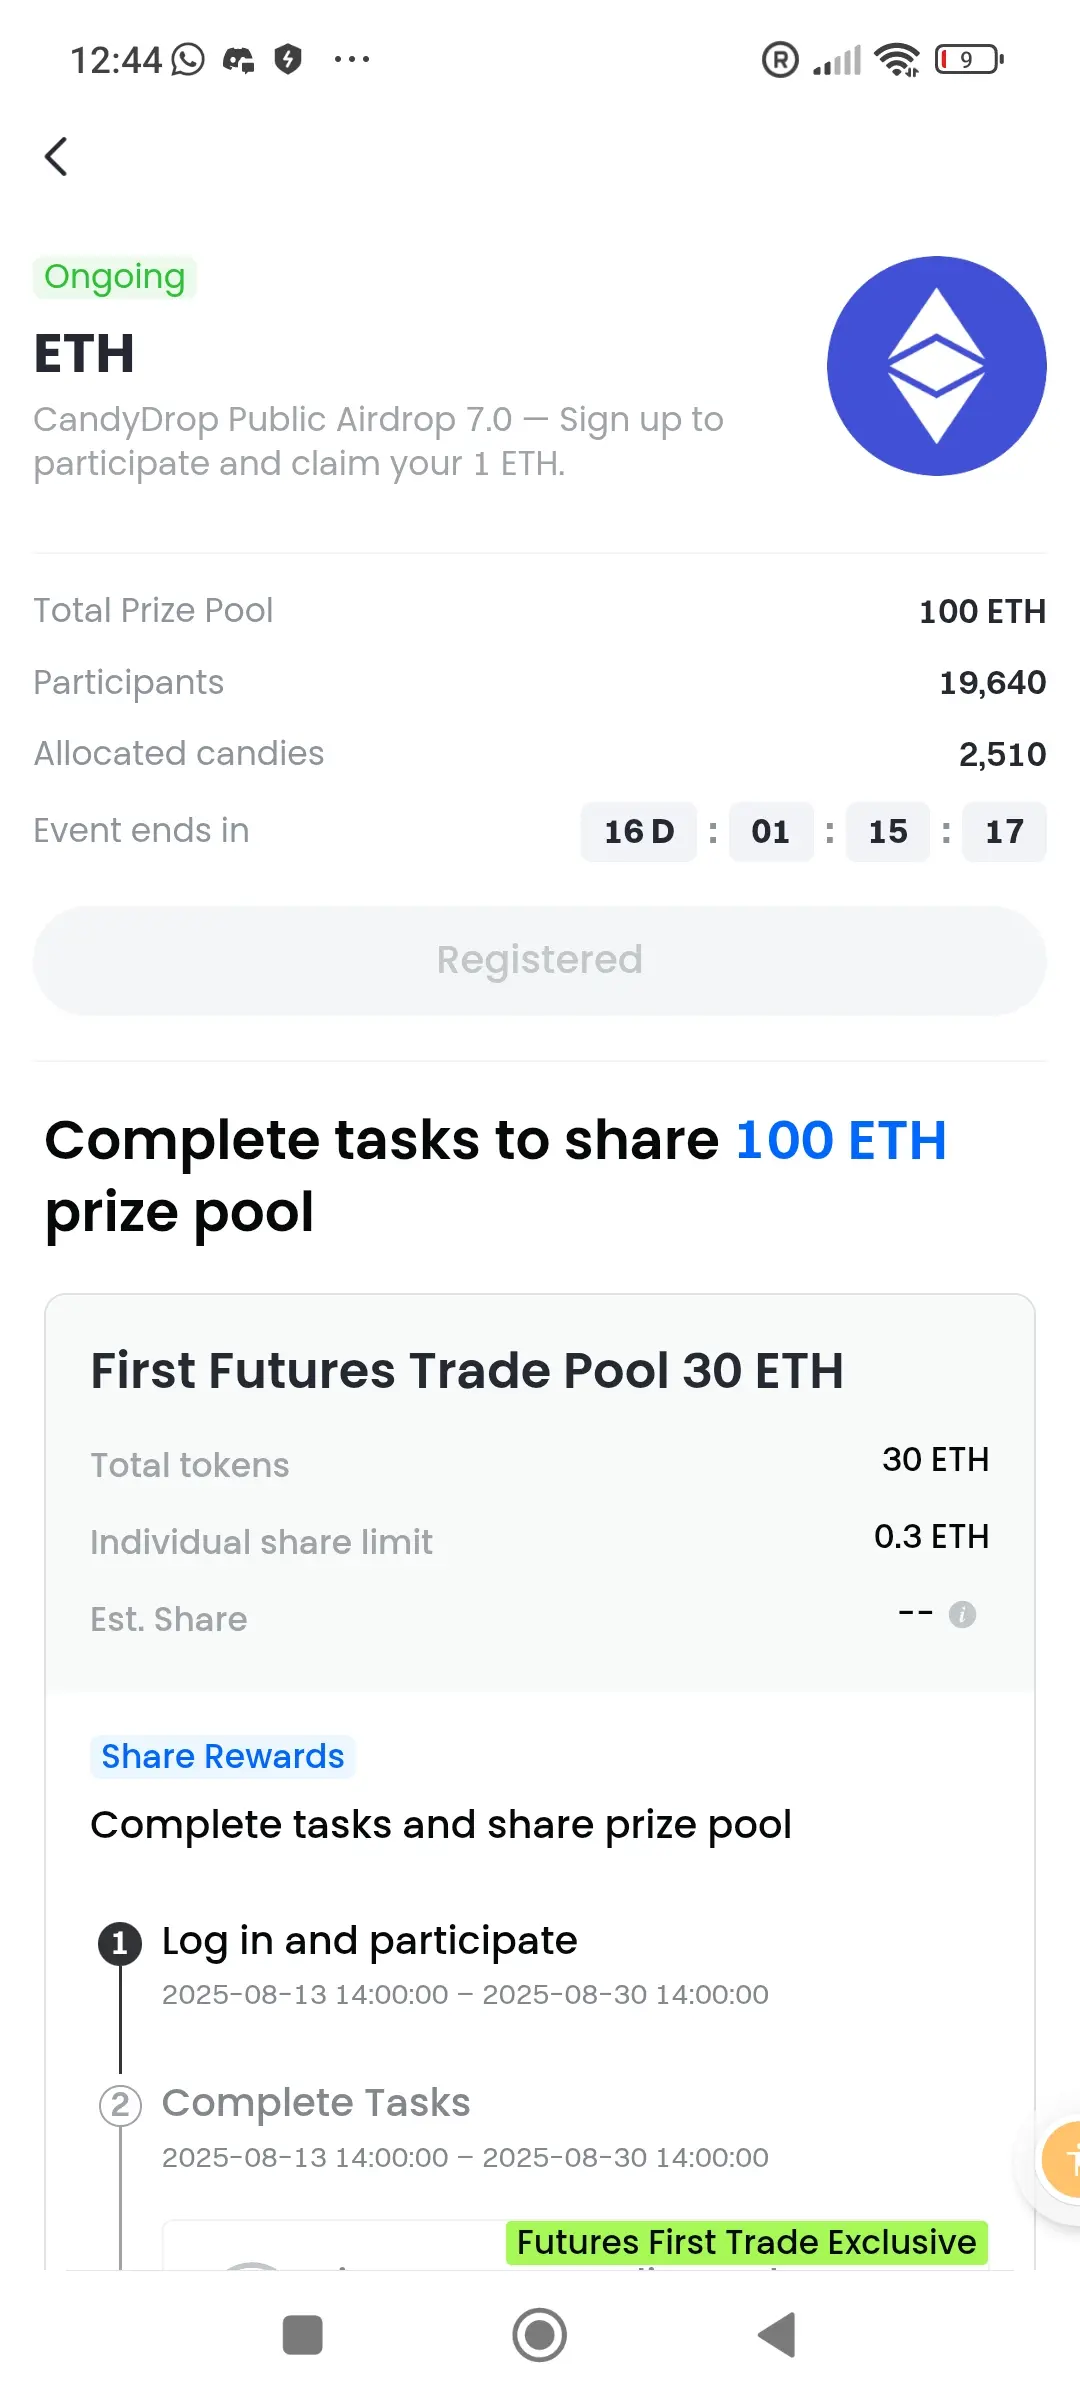
Task: Tap the back arrow at top left
Action: tap(56, 156)
